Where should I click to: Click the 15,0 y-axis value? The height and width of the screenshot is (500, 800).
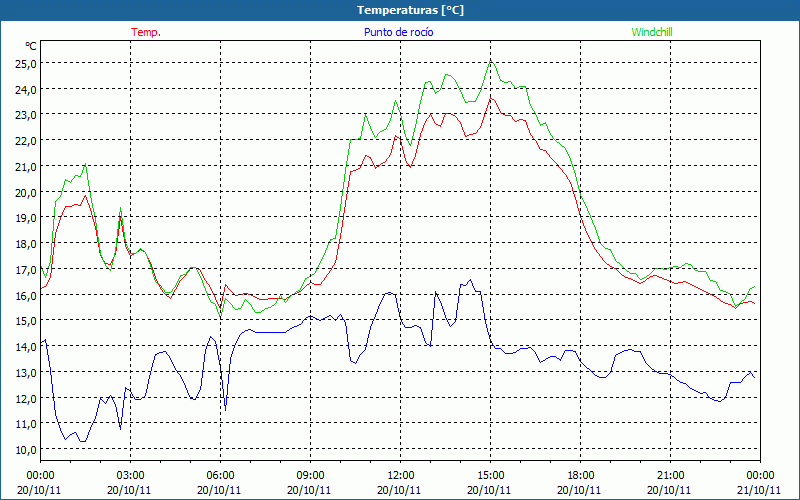[x=26, y=321]
